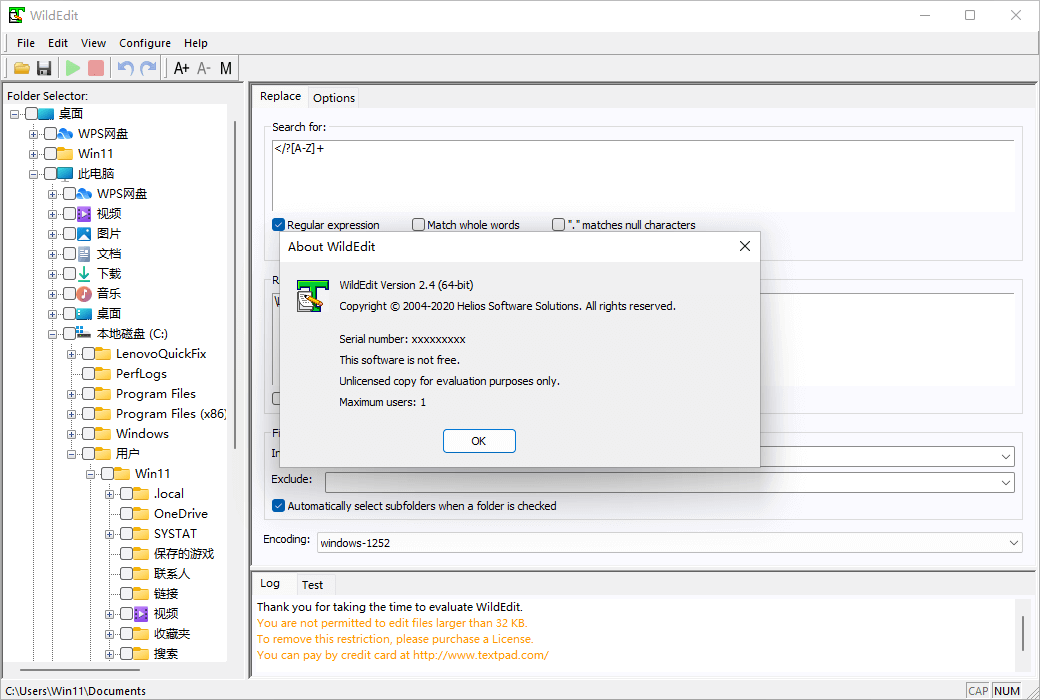Click the Search for regex text field

point(643,175)
